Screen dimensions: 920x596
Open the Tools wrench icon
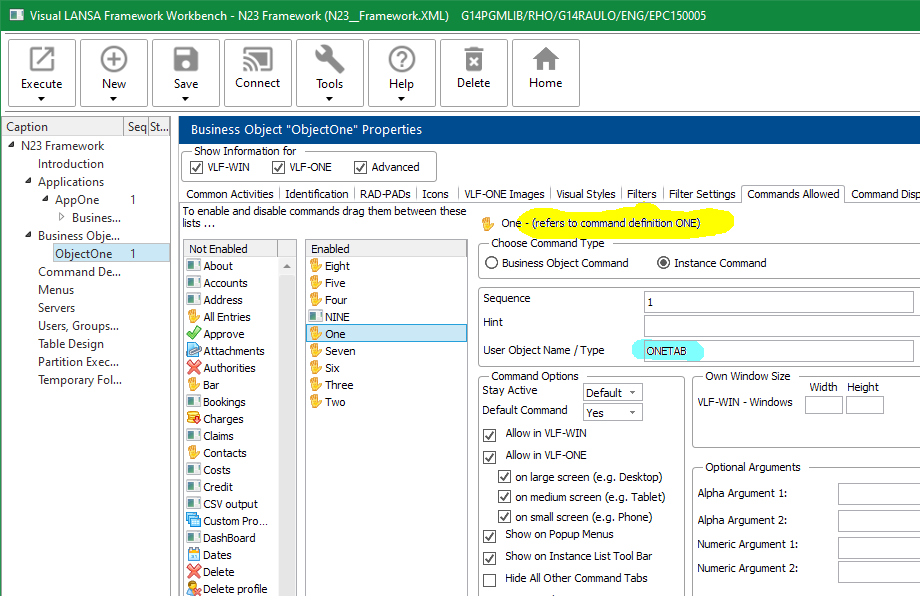coord(330,59)
